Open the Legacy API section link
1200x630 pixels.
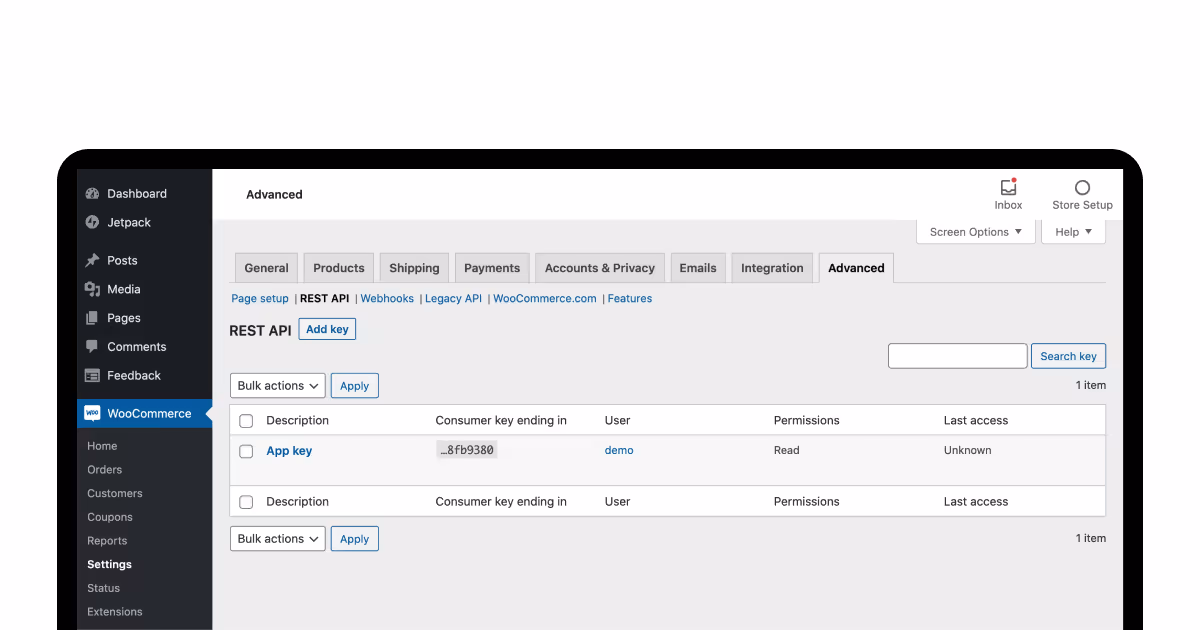pos(453,299)
